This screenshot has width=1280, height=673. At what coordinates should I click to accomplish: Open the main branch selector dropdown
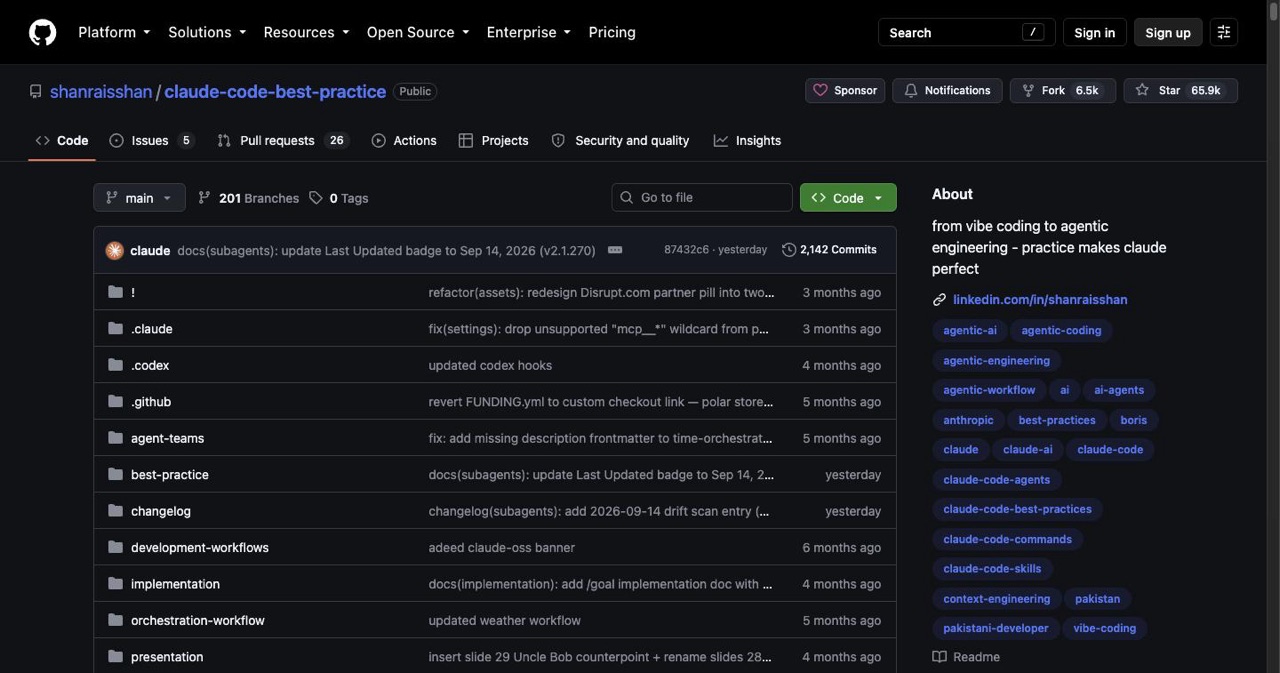139,198
